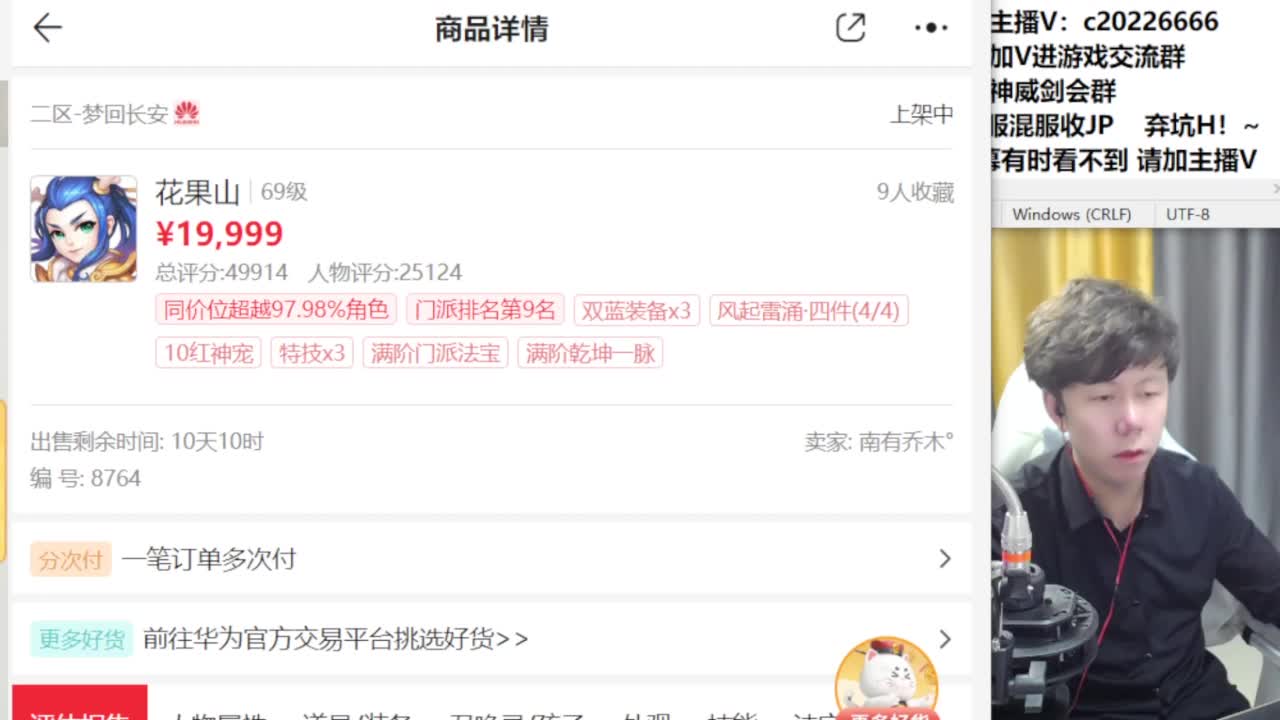Click the UTF-8 encoding indicator
This screenshot has width=1280, height=720.
[x=1187, y=214]
